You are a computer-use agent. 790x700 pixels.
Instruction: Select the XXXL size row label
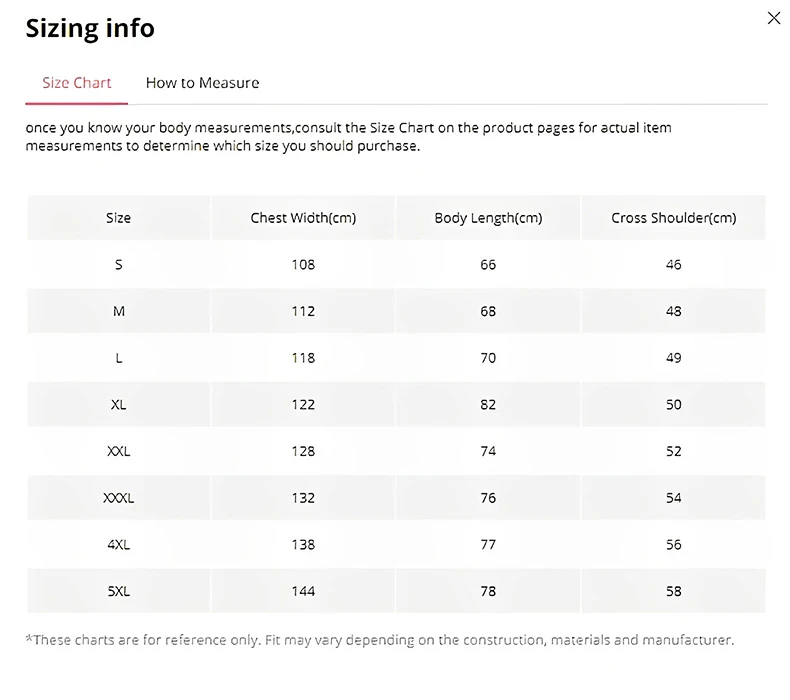(x=119, y=498)
